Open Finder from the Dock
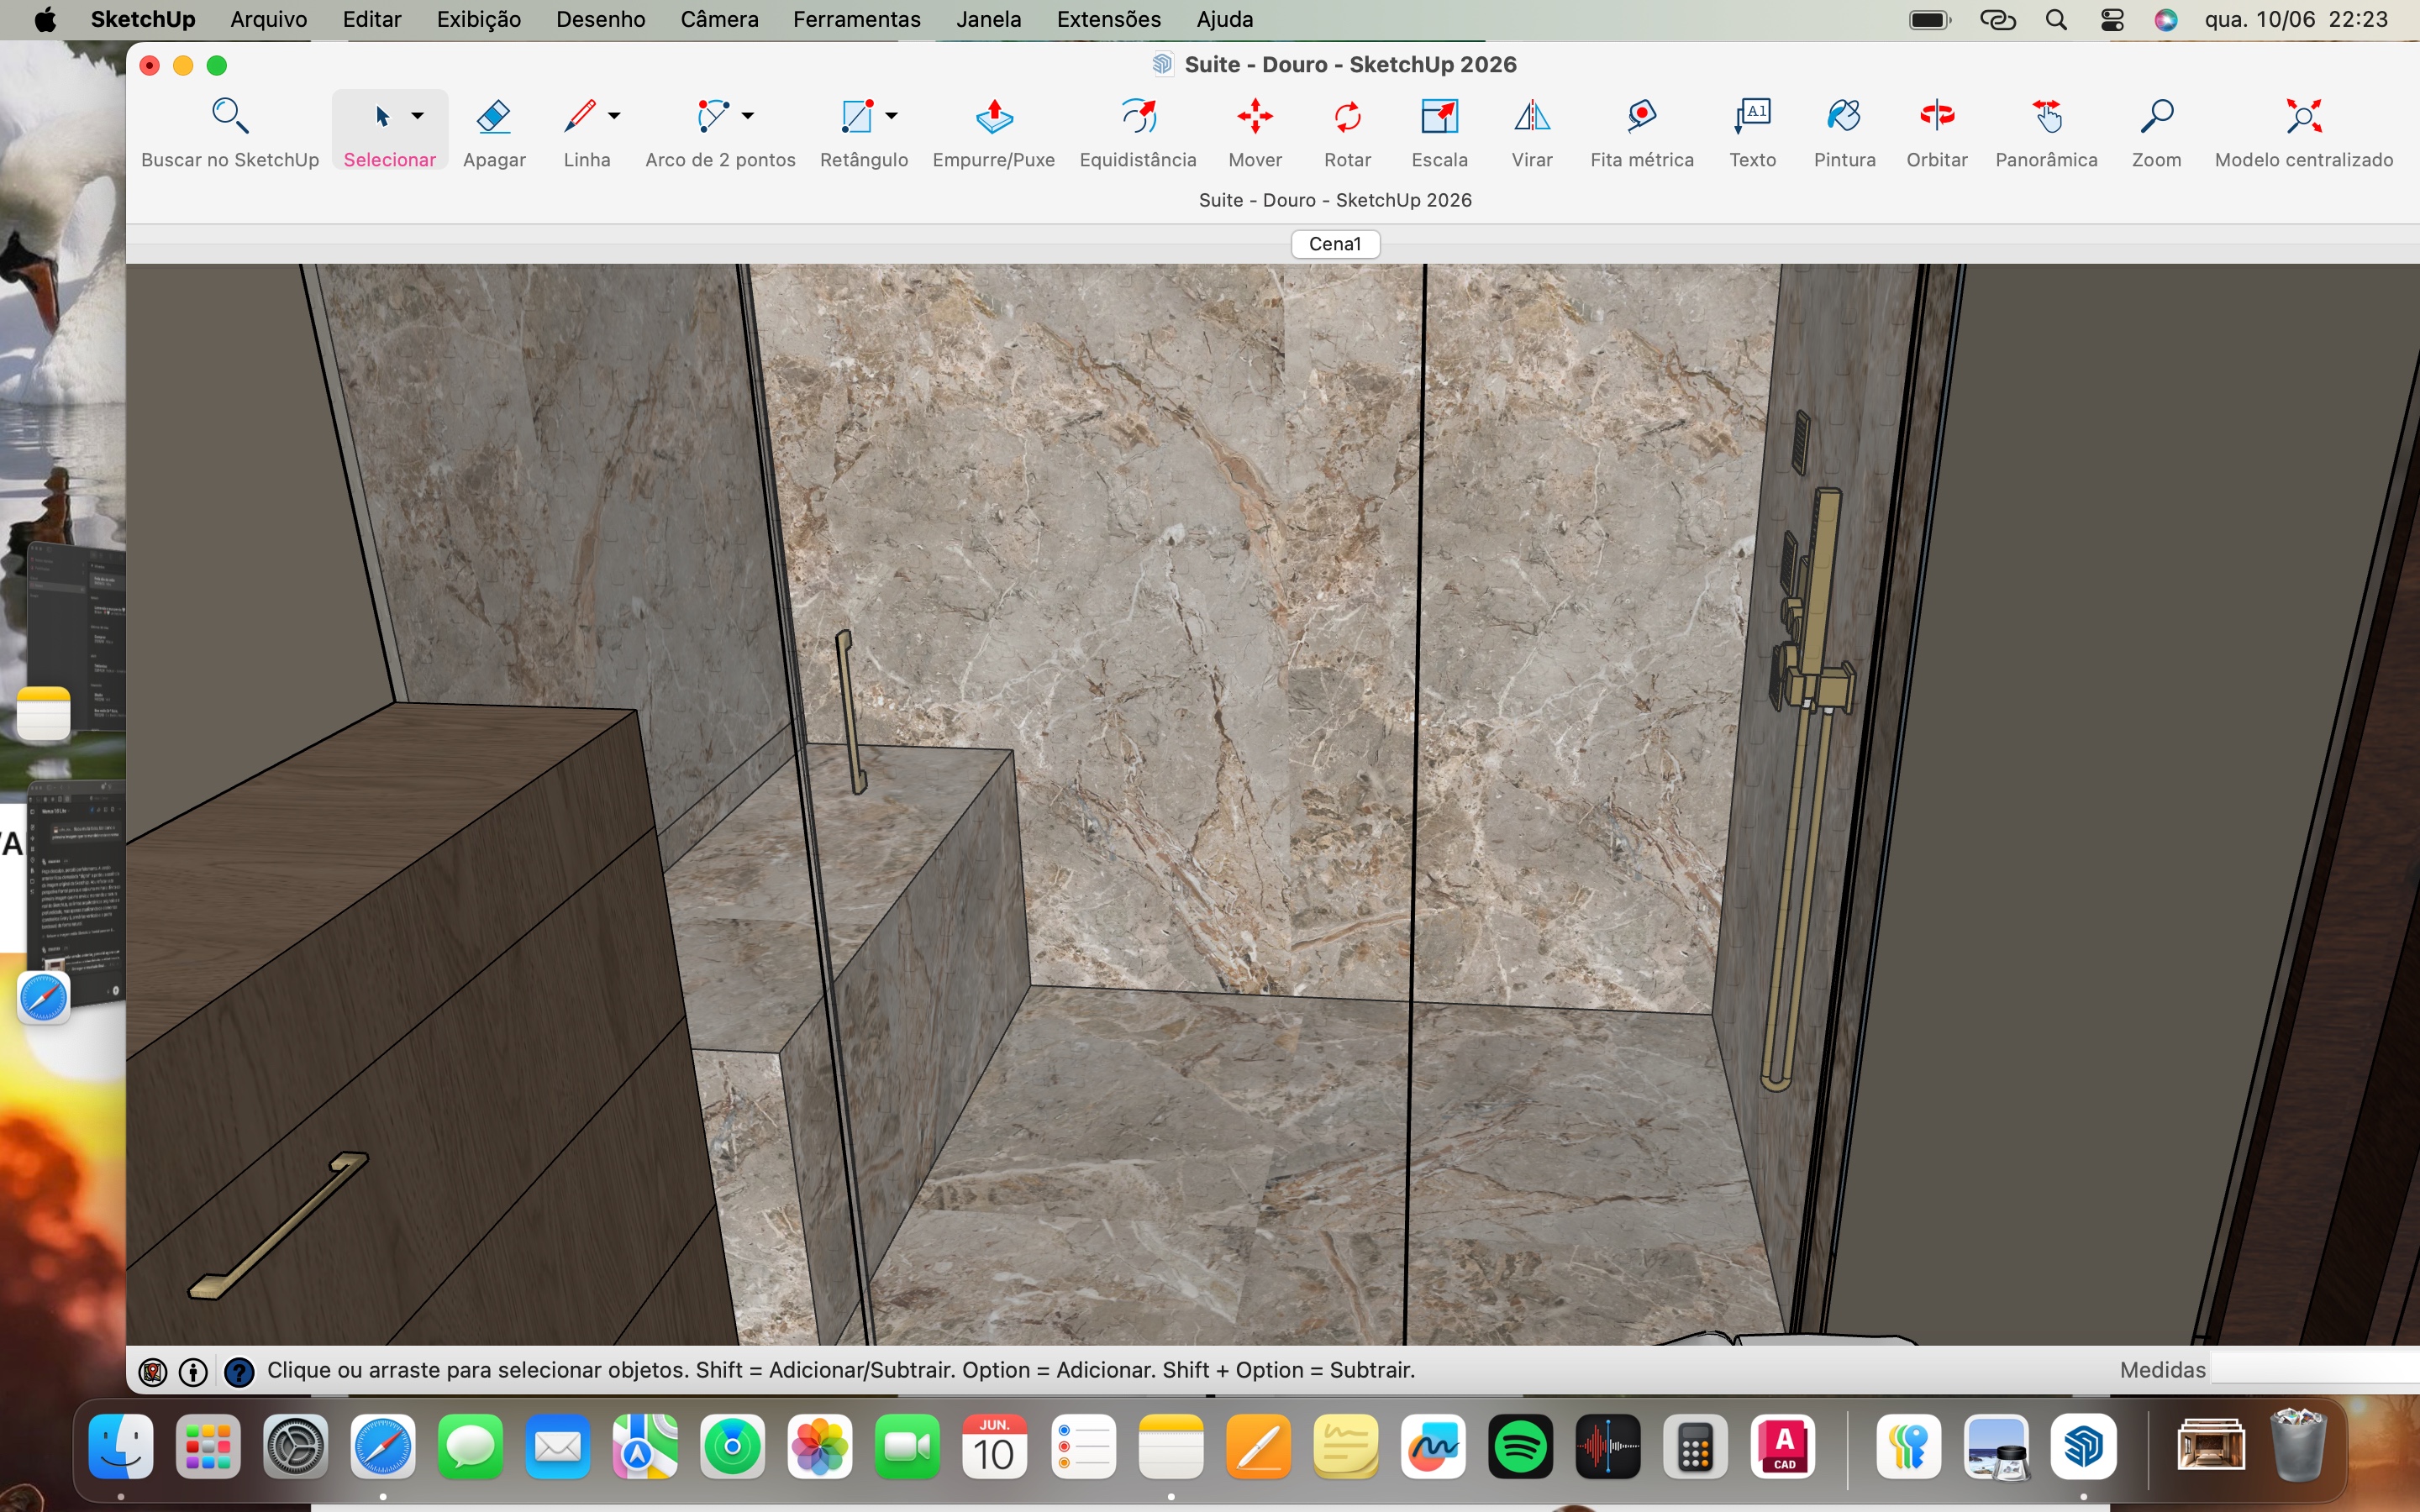 [121, 1447]
